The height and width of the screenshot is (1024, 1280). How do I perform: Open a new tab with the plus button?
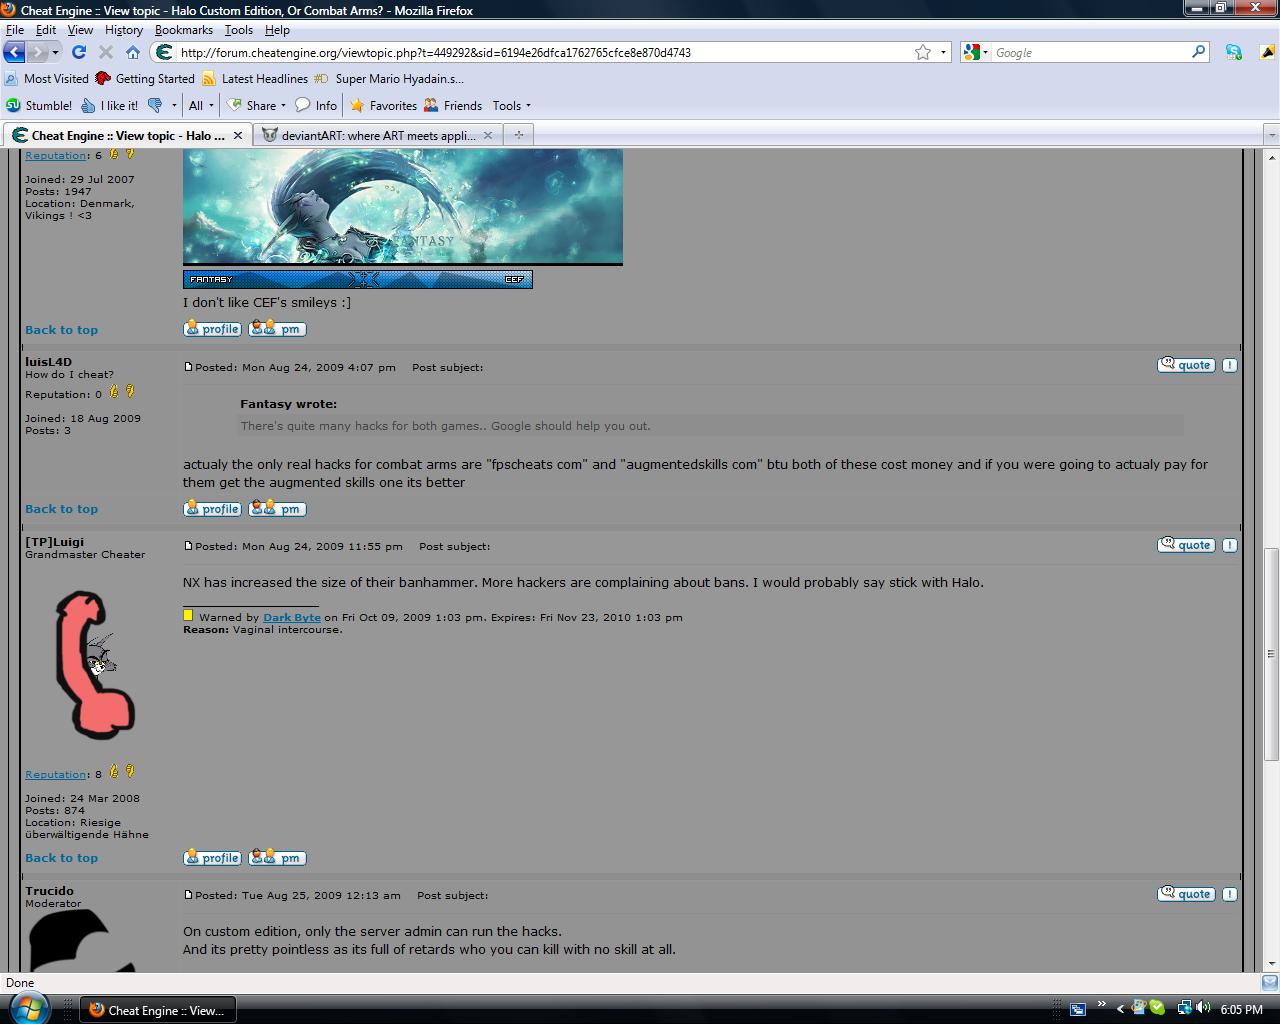click(x=518, y=135)
